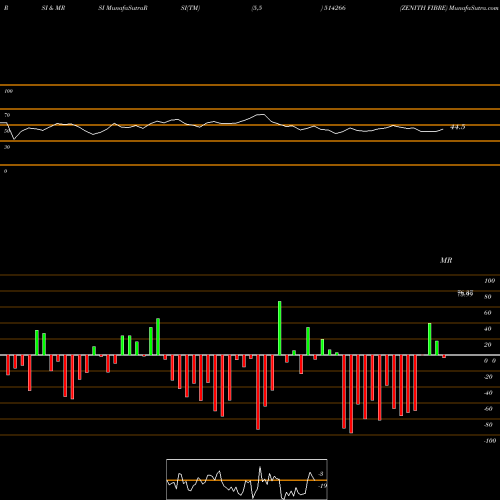Click the 'SI(TM)' header label
The image size is (500, 500).
pyautogui.click(x=190, y=8)
